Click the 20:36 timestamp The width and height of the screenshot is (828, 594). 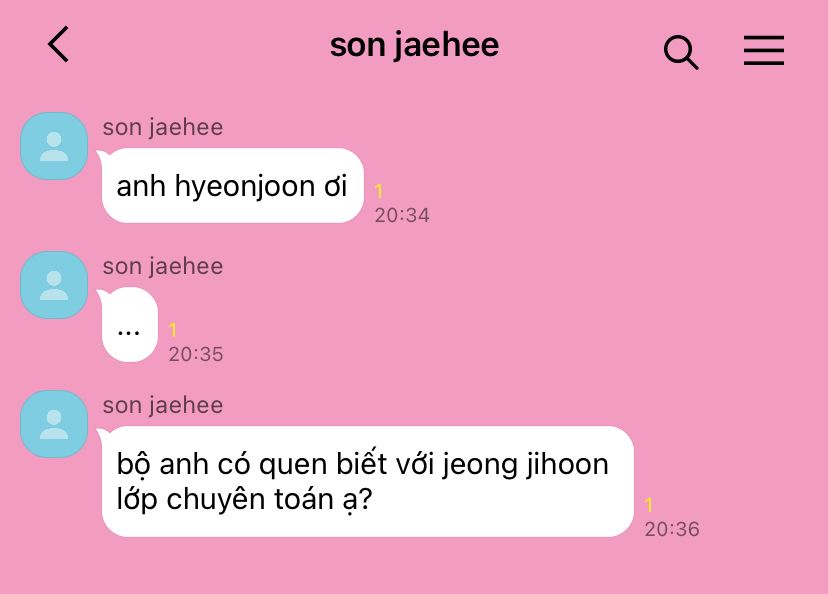[672, 529]
